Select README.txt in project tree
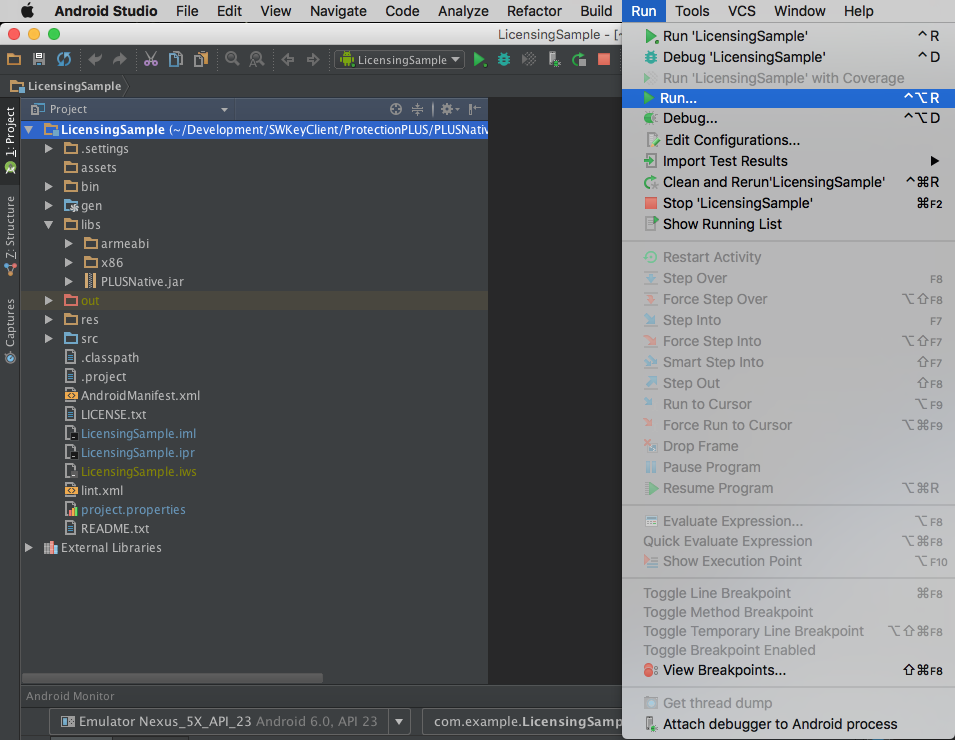 click(x=115, y=528)
